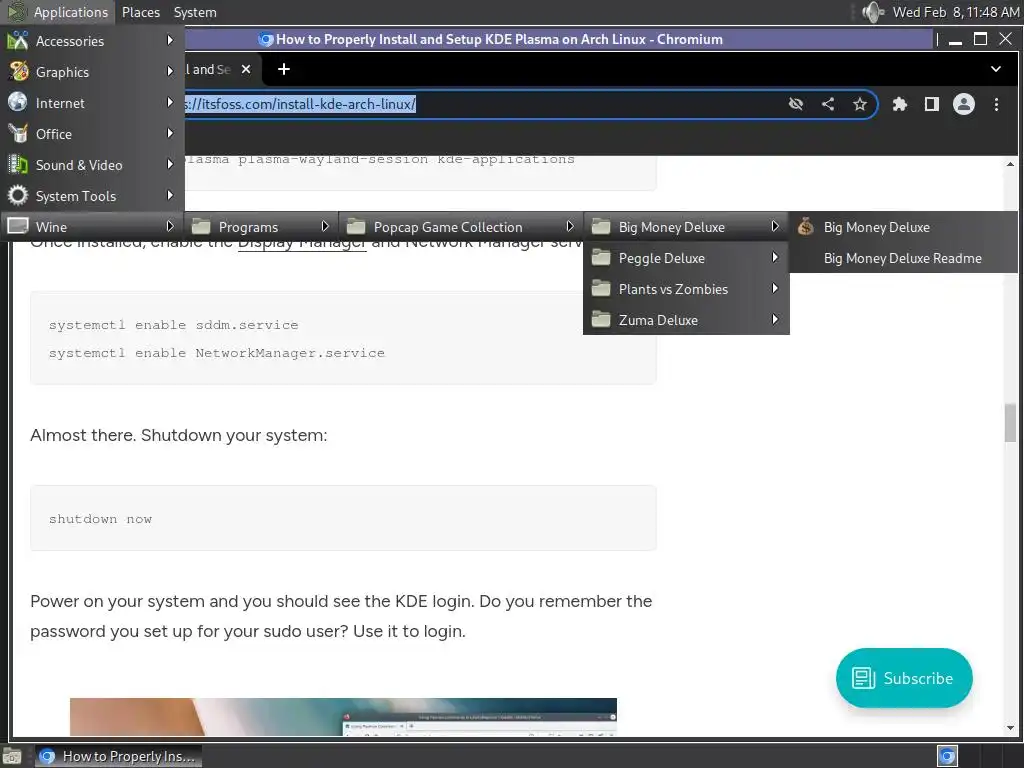Screen dimensions: 1024x768
Task: Click the Big Money Deluxe folder icon
Action: click(x=601, y=227)
